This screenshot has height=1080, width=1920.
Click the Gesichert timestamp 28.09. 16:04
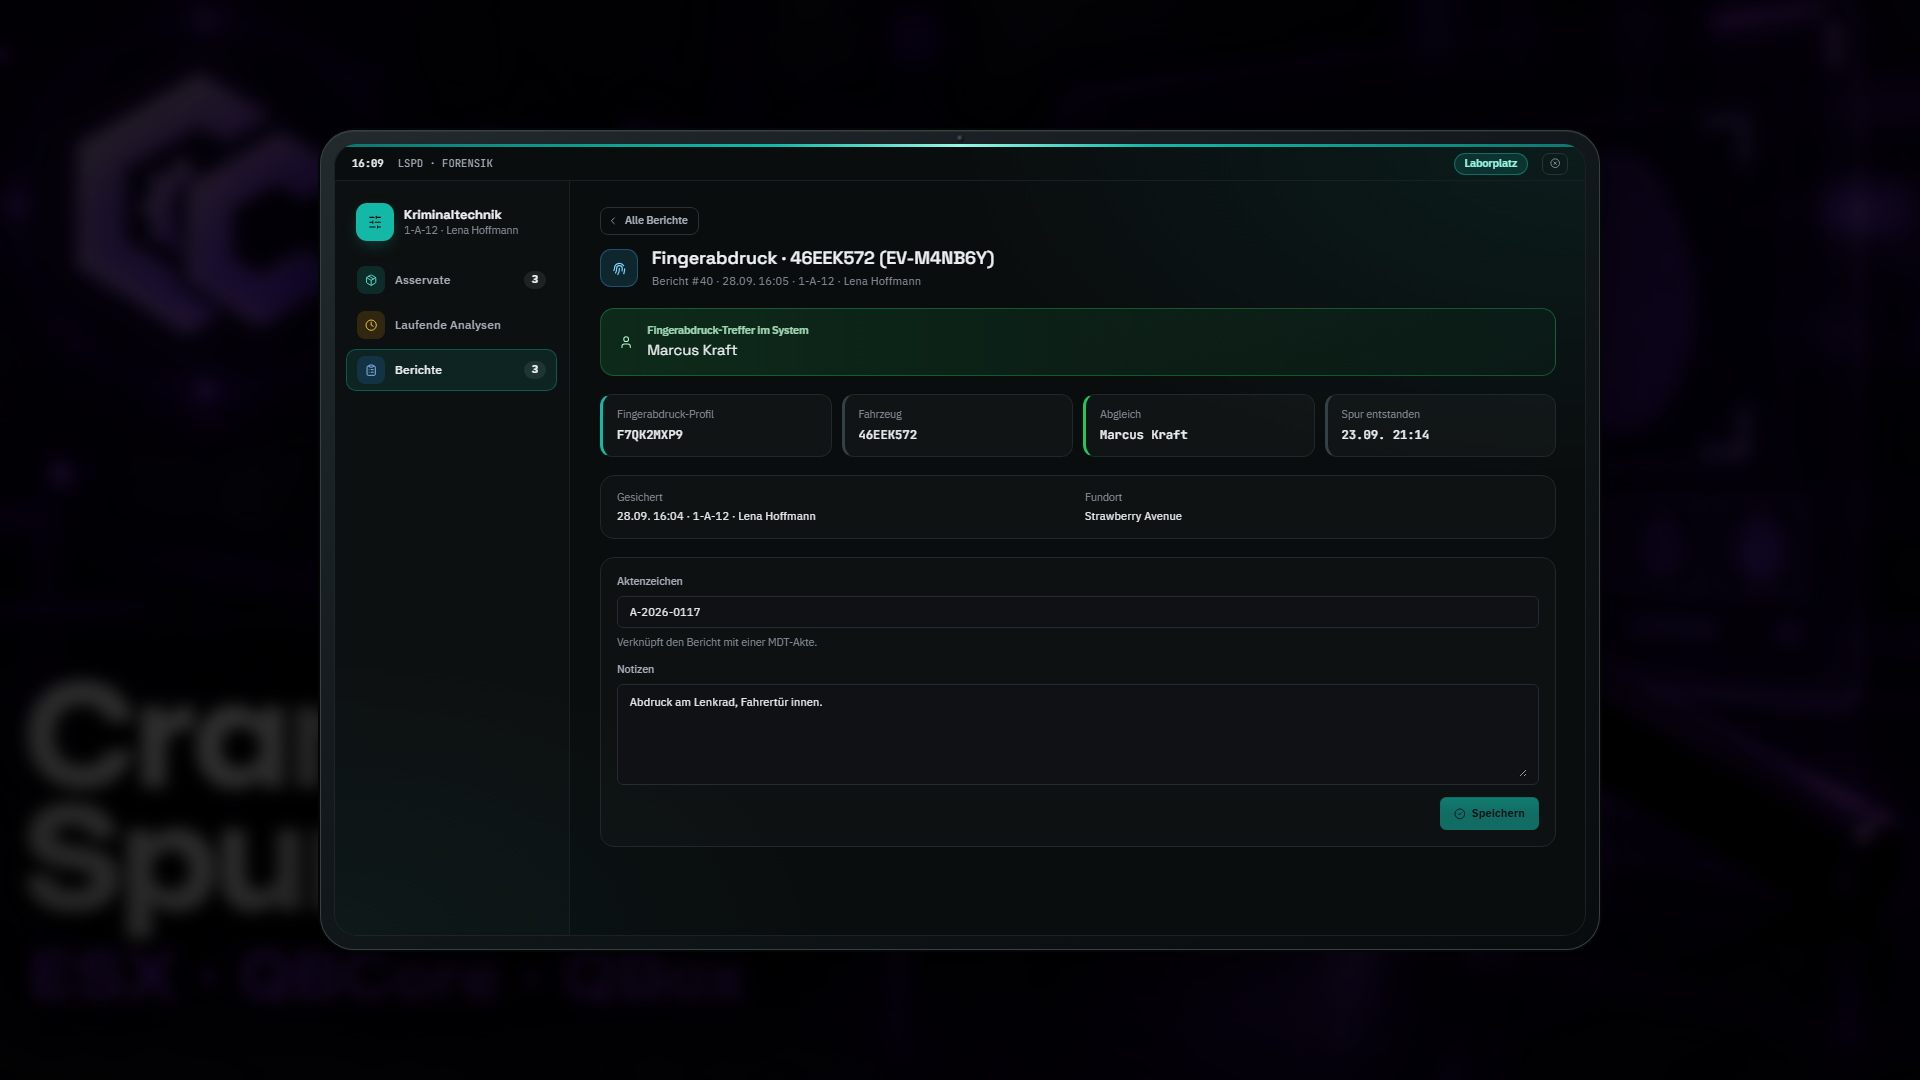point(650,517)
